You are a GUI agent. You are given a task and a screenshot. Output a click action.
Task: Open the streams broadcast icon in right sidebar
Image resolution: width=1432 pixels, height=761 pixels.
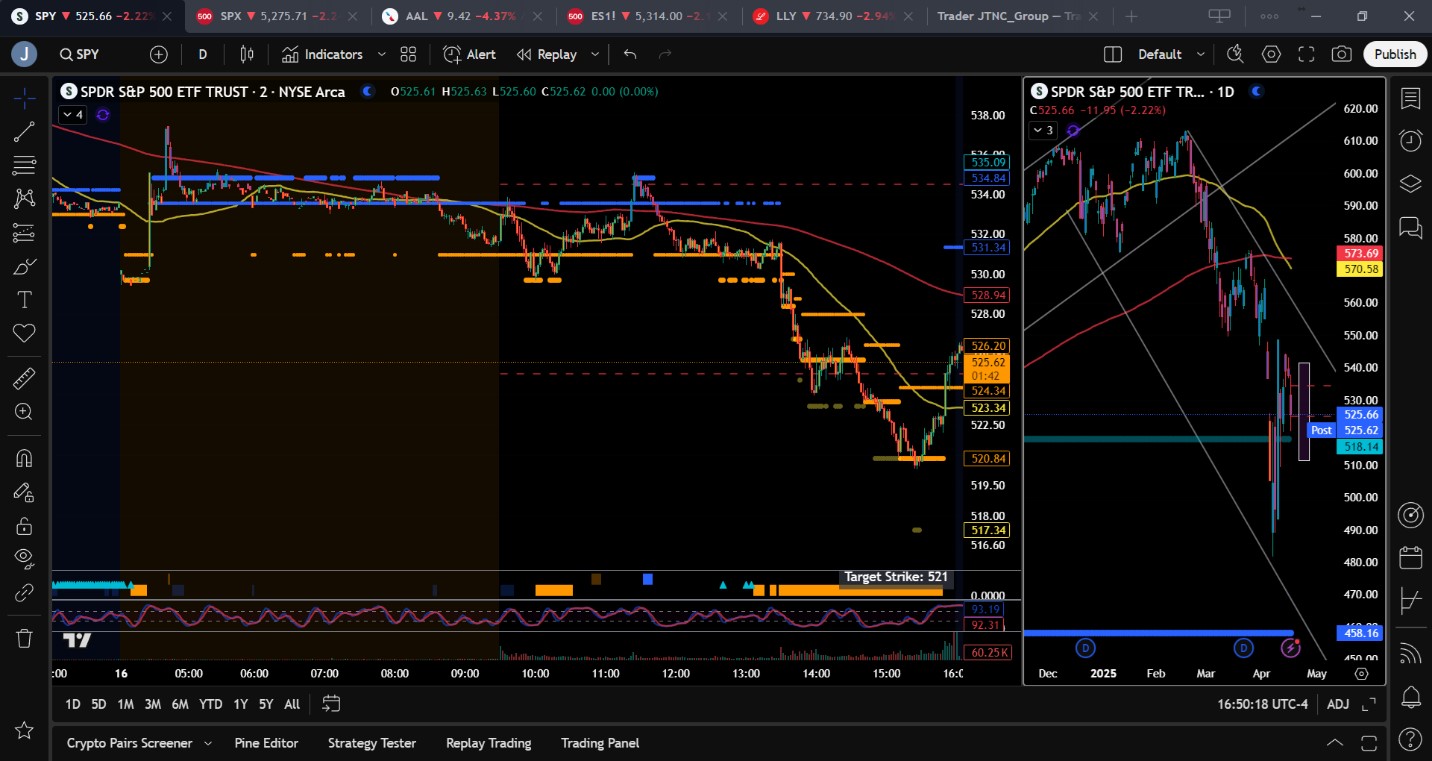(x=1411, y=653)
